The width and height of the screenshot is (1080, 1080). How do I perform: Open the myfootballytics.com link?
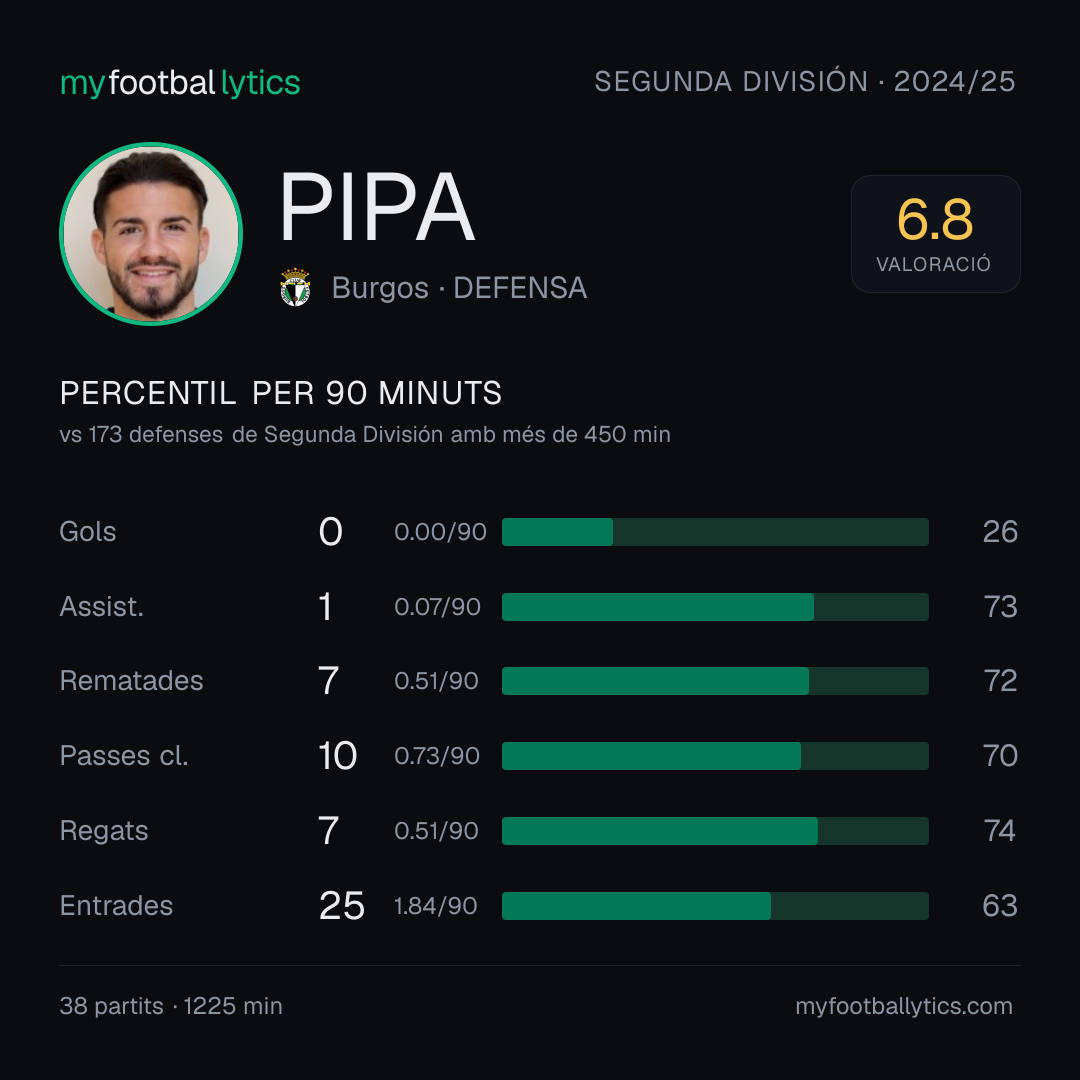click(904, 1006)
